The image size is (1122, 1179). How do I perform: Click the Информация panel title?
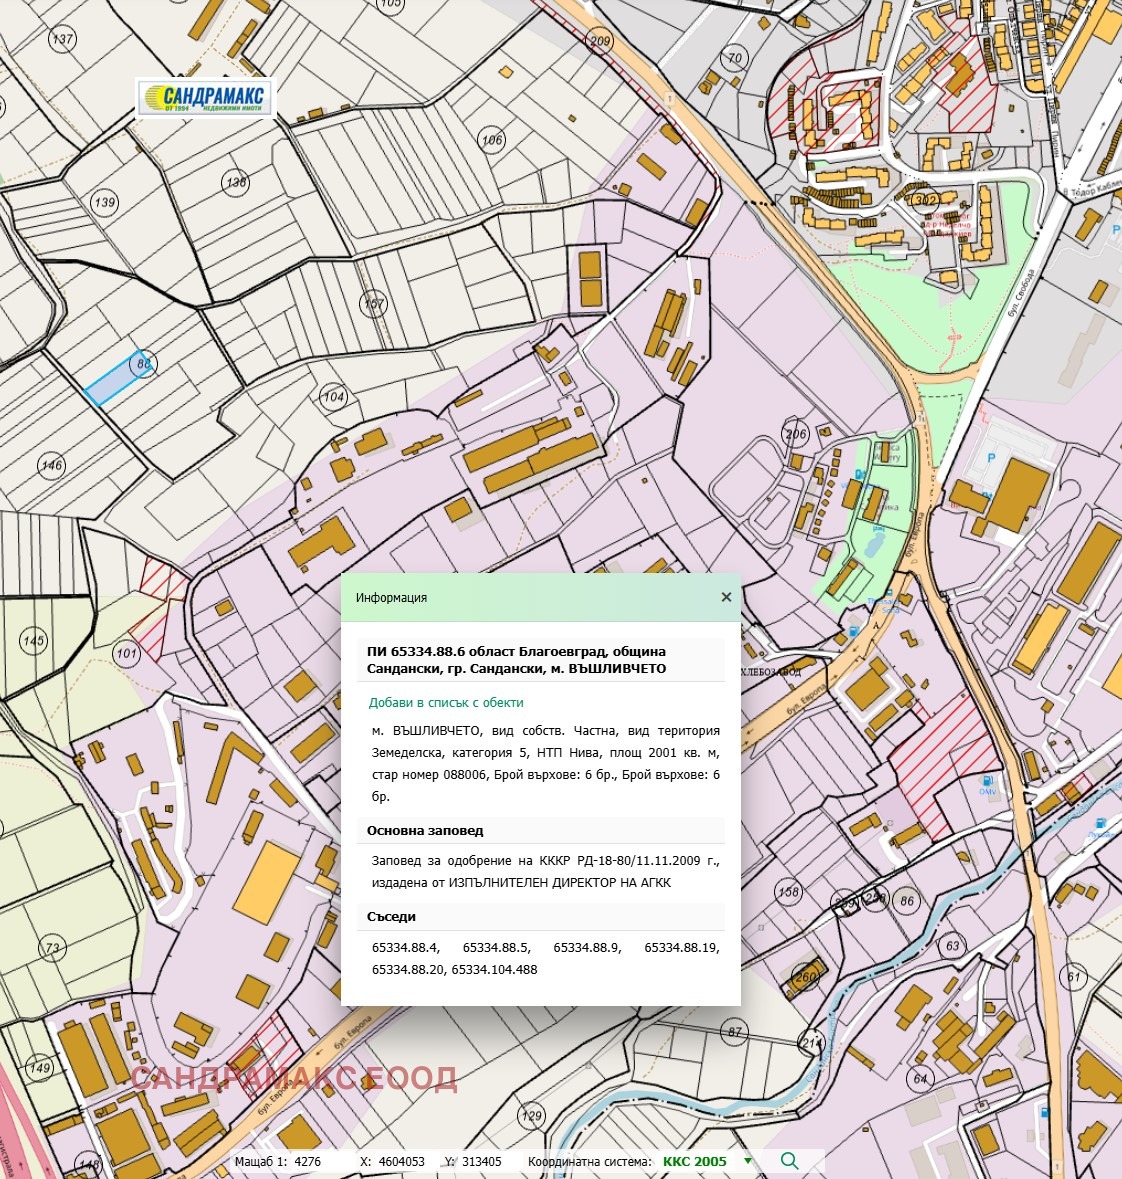(x=391, y=597)
